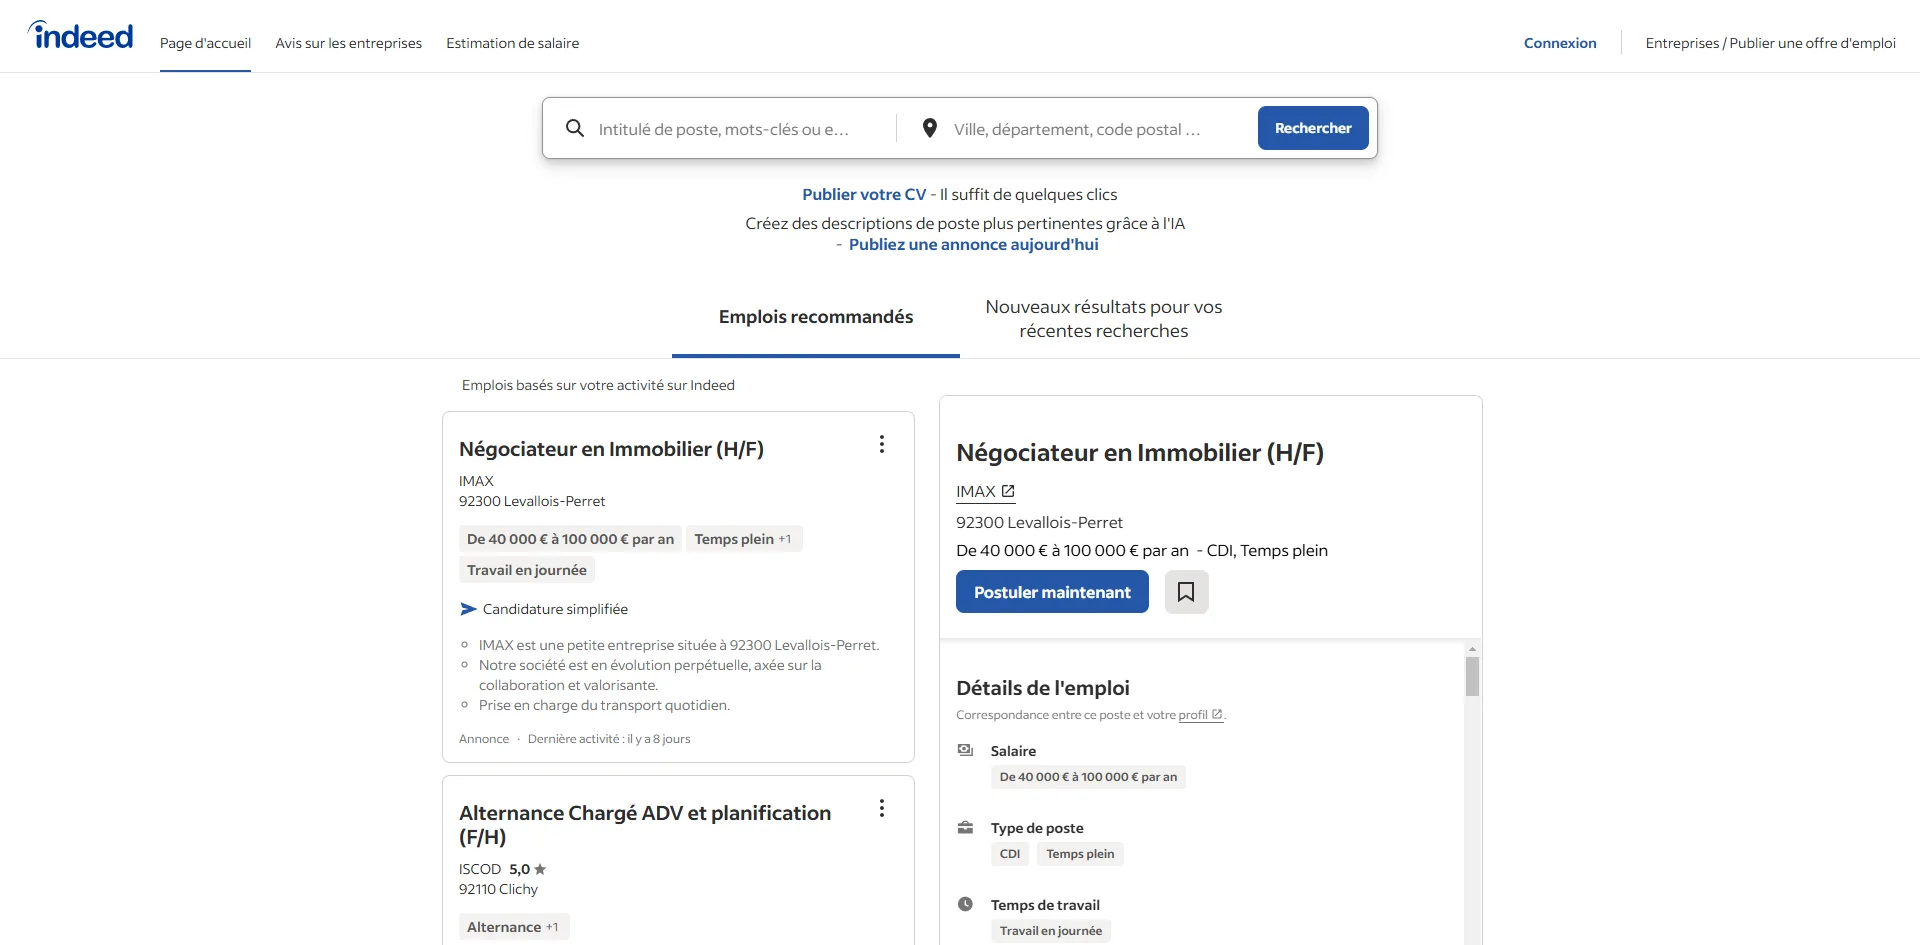1920x945 pixels.
Task: Click Temps plein chip in details panel
Action: tap(1080, 854)
